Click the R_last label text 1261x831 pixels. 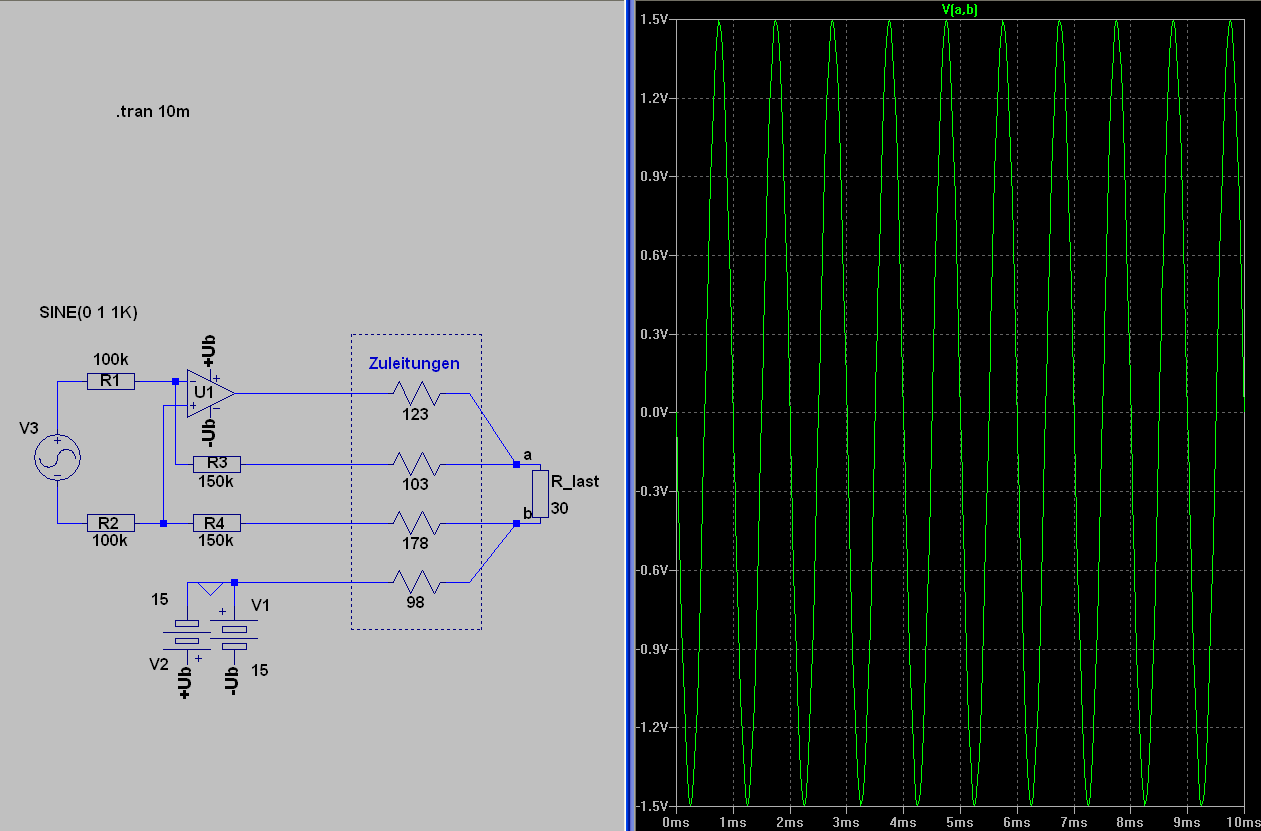click(575, 481)
